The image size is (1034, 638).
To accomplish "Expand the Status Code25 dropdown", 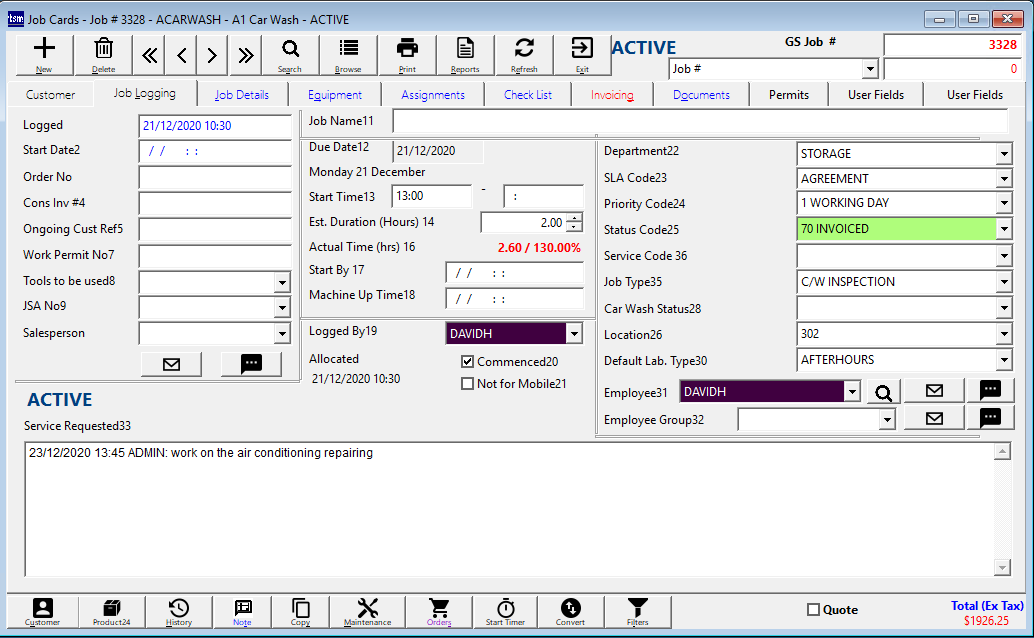I will [1003, 229].
